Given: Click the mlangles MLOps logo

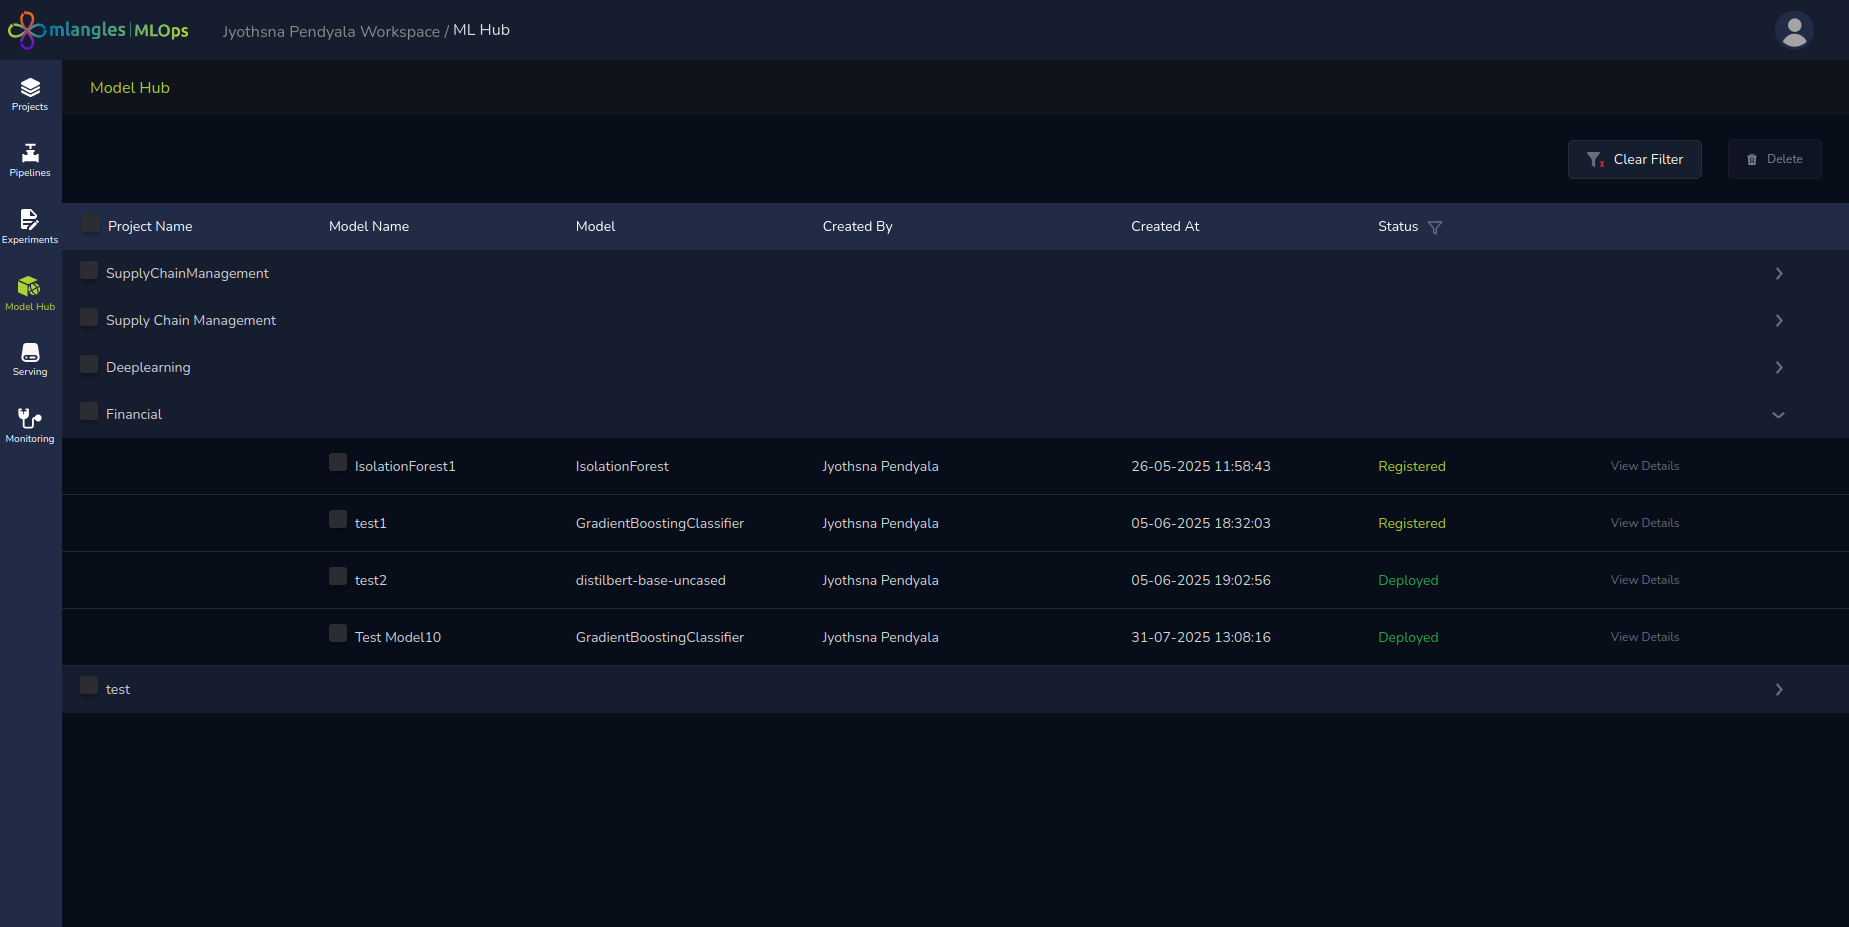Looking at the screenshot, I should (x=98, y=30).
